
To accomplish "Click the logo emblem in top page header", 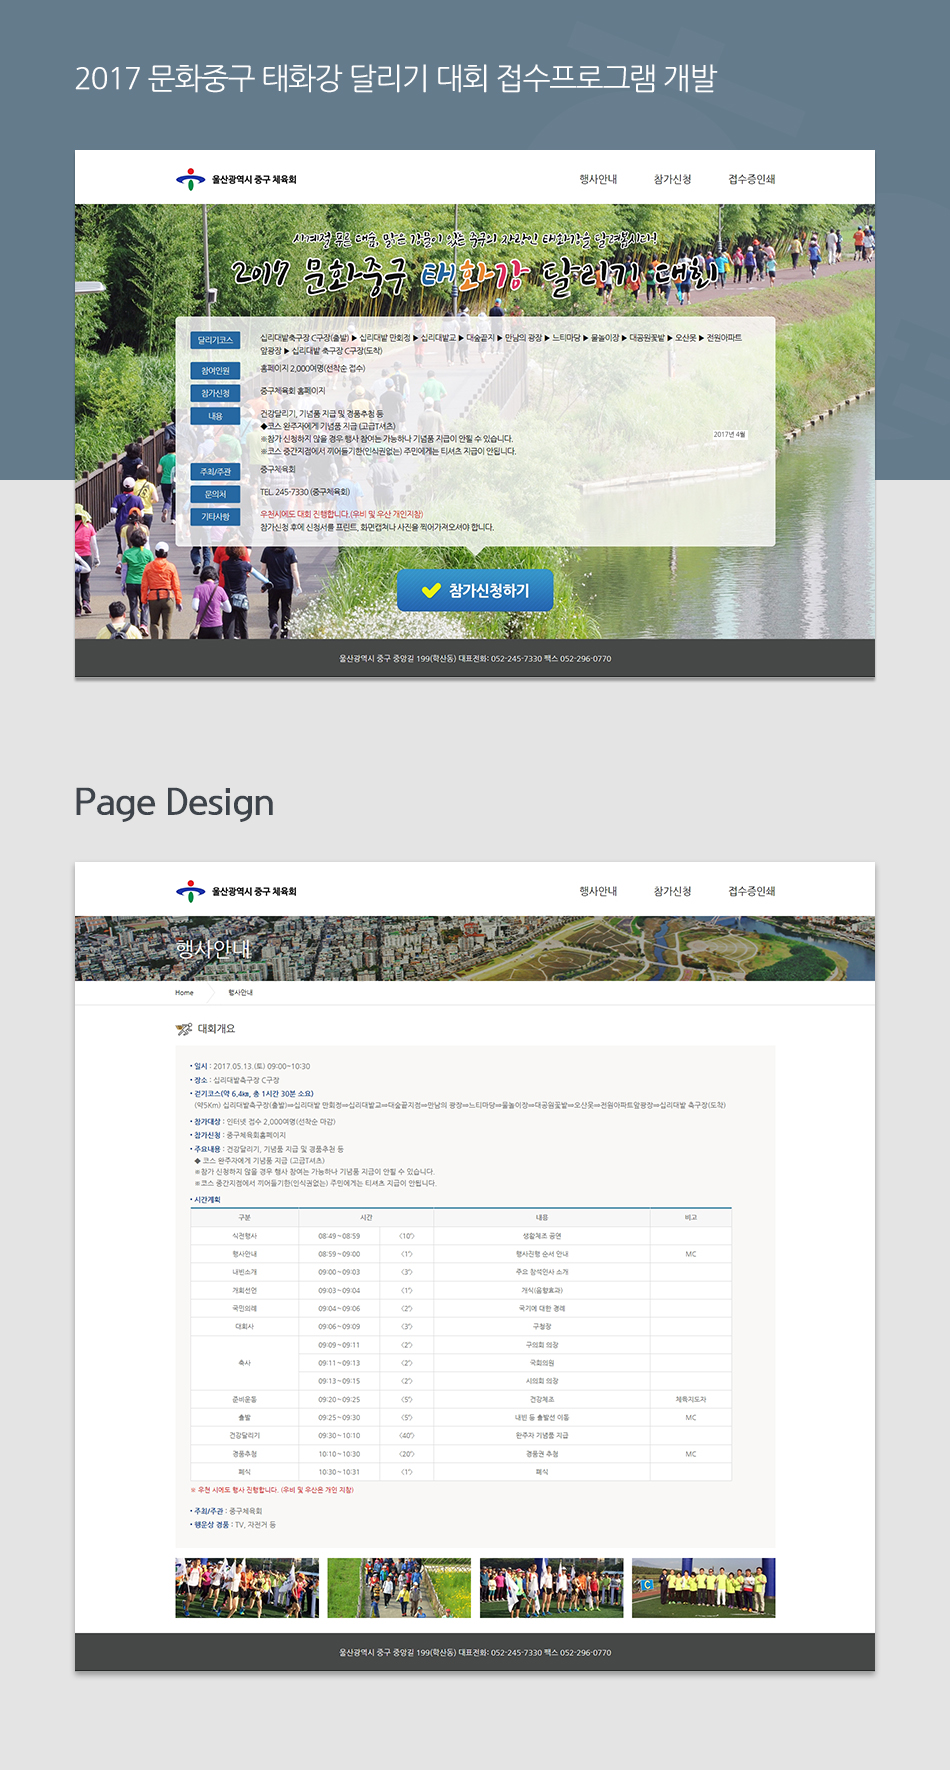I will pos(190,179).
